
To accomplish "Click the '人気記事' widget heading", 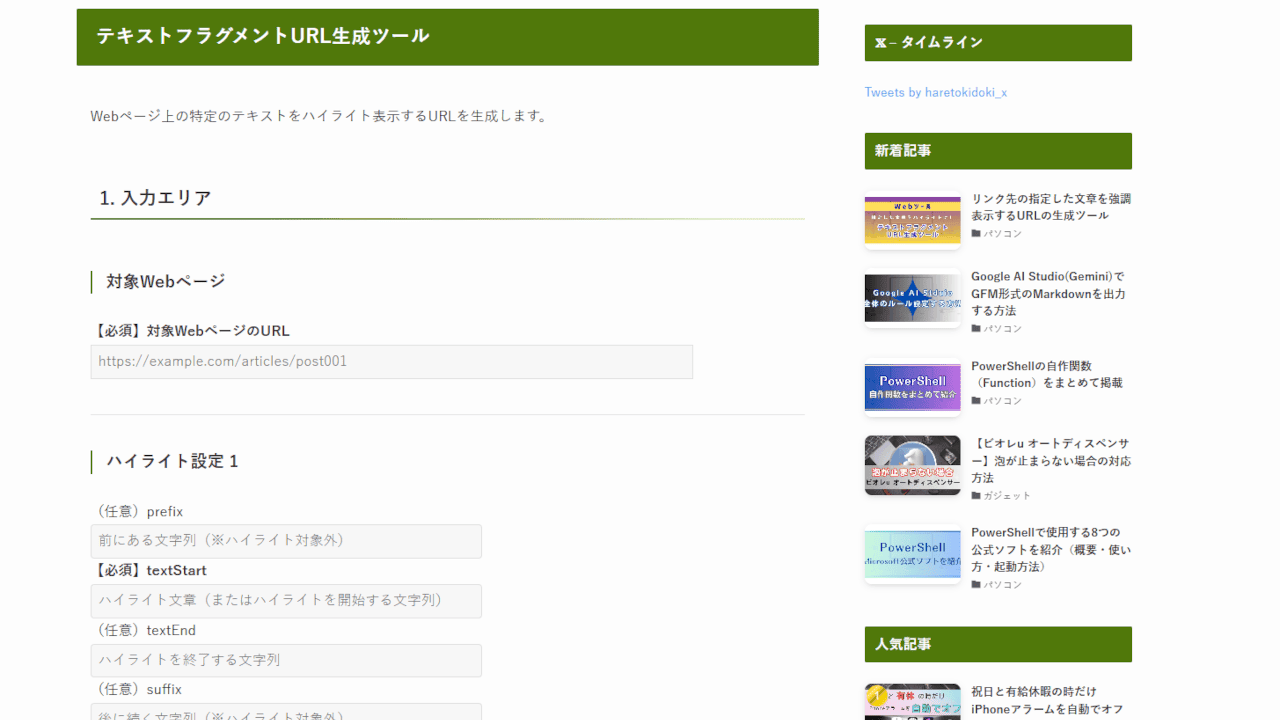I will tap(998, 644).
